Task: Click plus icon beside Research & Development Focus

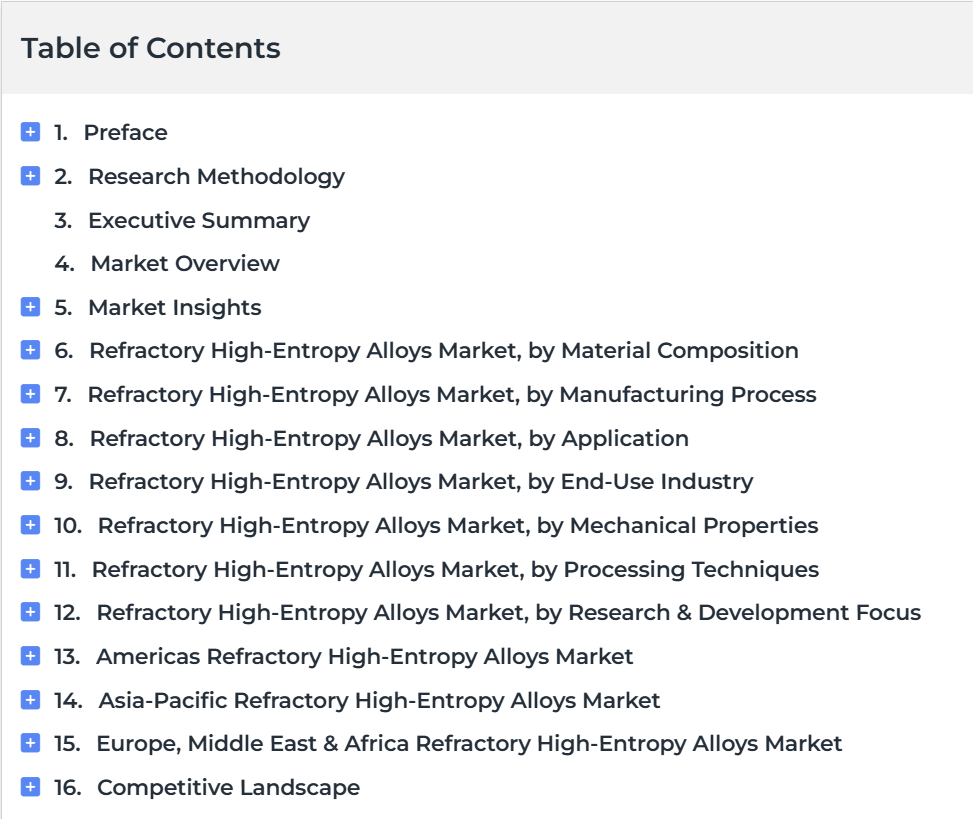Action: pyautogui.click(x=30, y=612)
